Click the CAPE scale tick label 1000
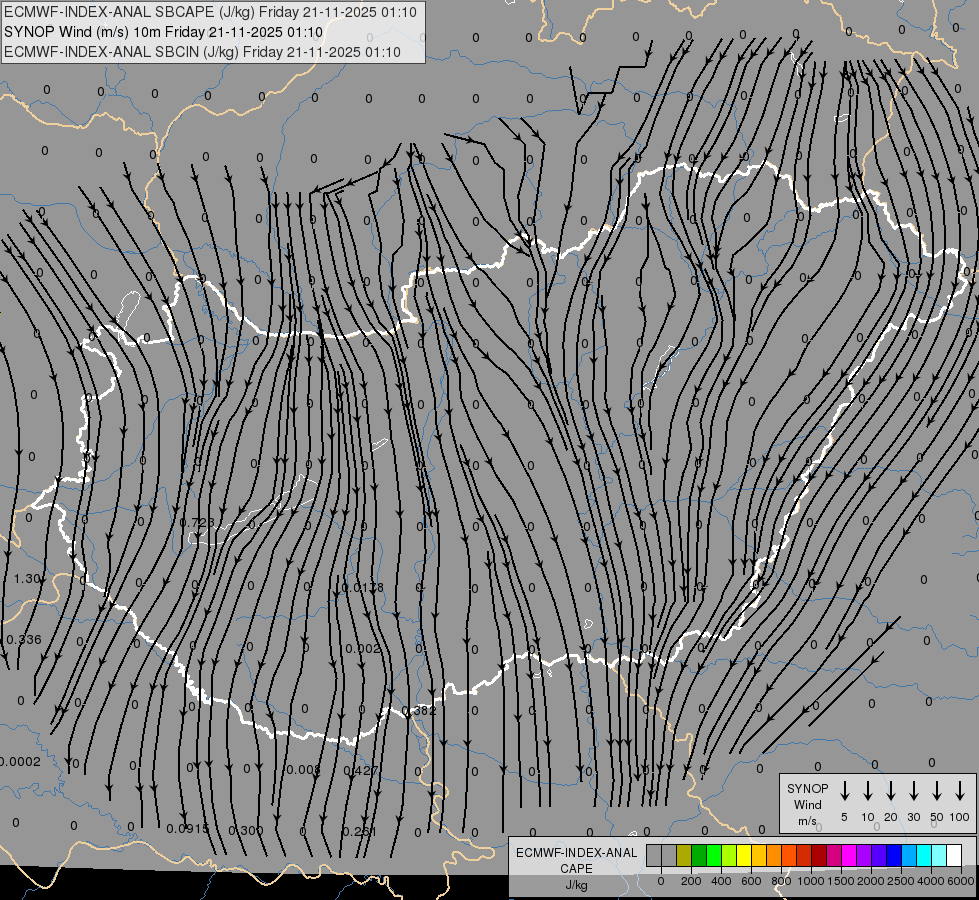979x900 pixels. (x=810, y=881)
